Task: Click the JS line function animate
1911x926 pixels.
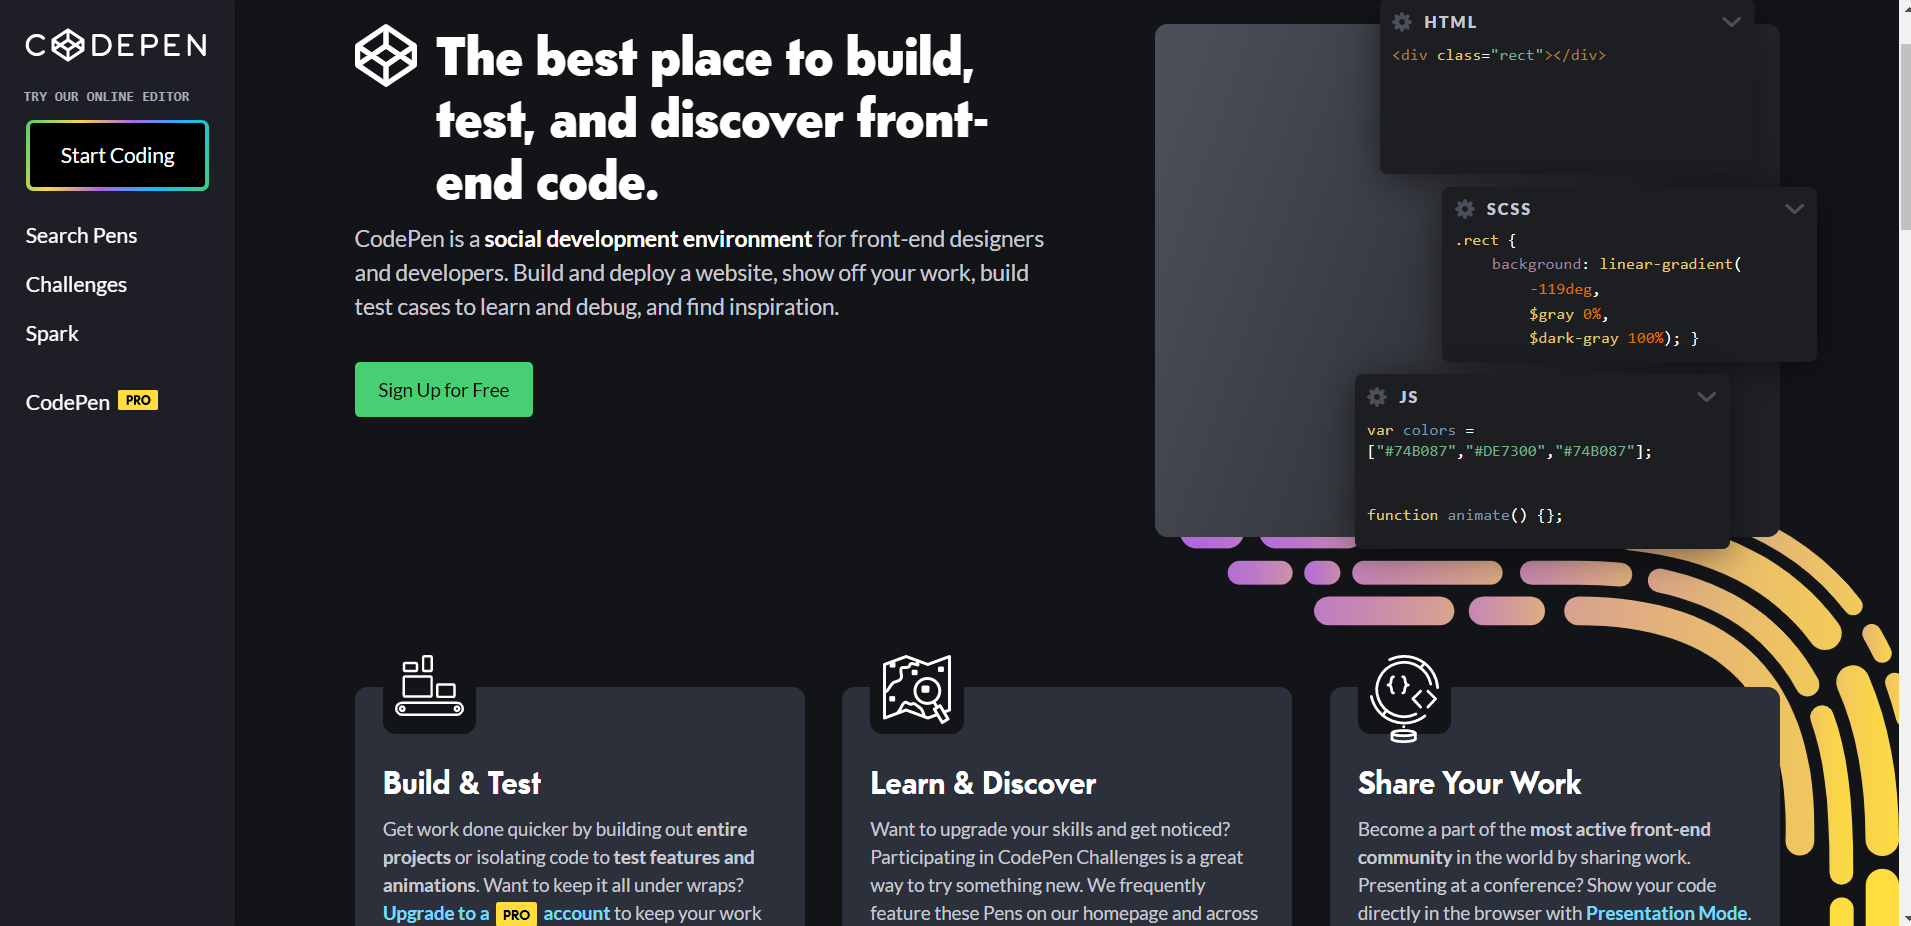Action: point(1465,515)
